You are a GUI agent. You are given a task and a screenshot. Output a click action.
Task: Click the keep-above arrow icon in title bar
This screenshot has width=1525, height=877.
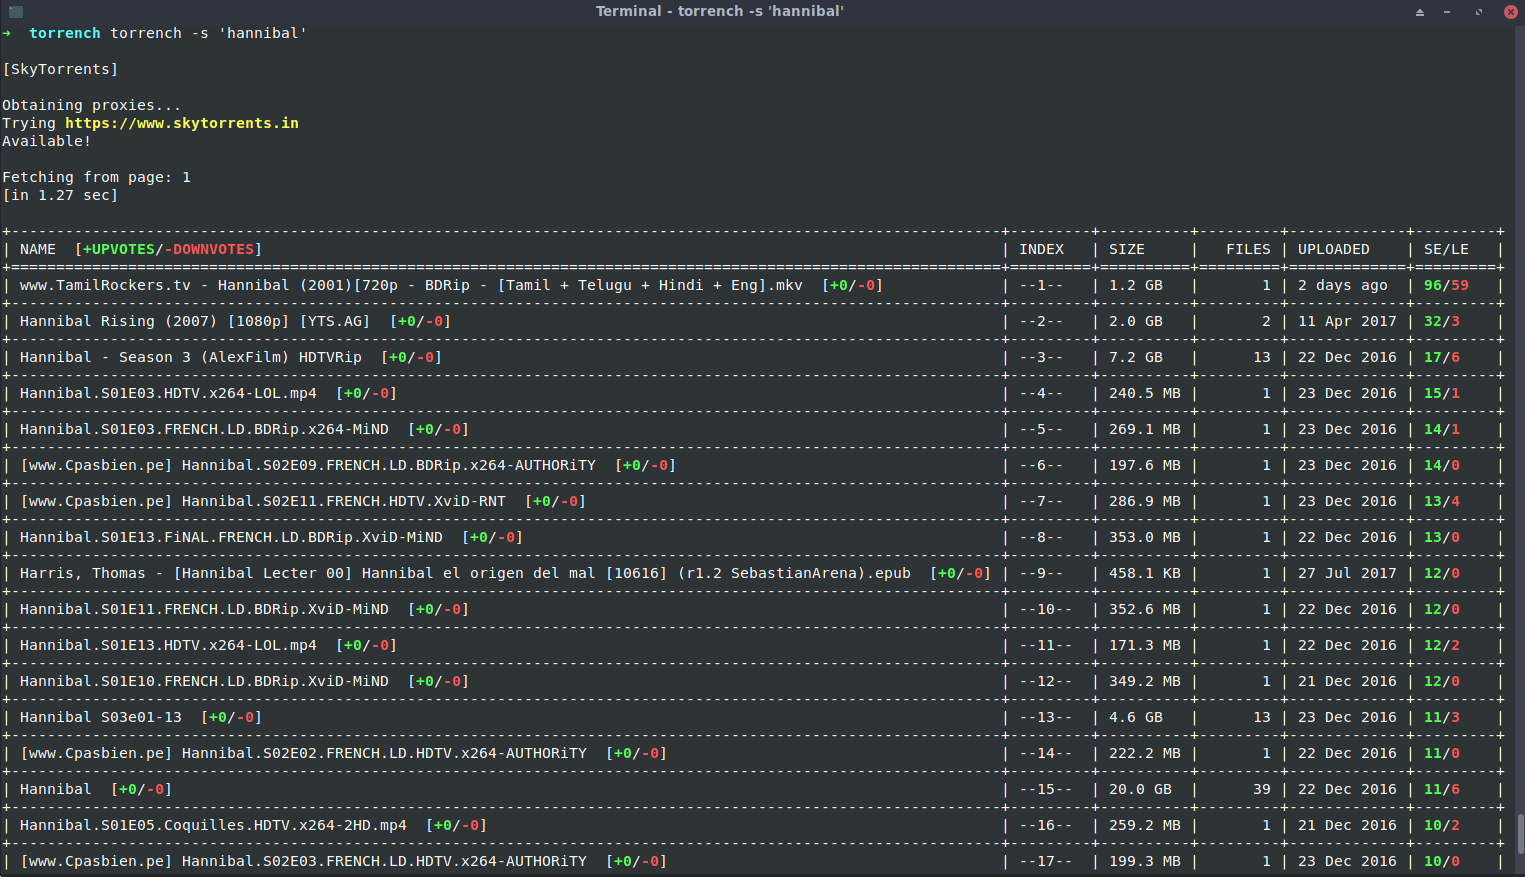pos(1419,12)
